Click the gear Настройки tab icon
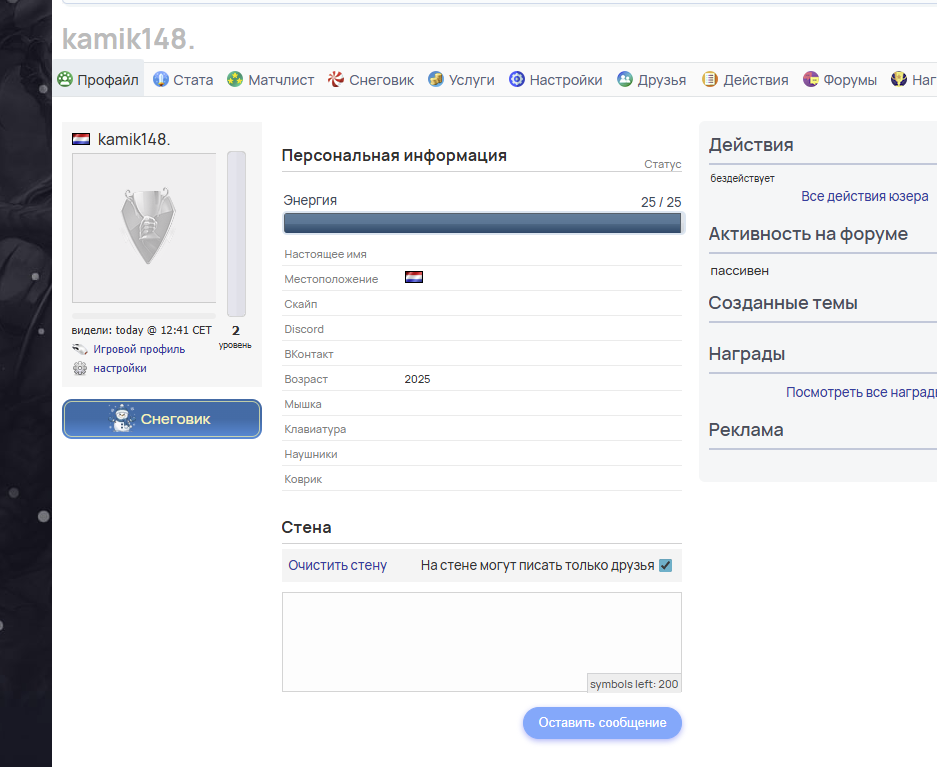 [x=517, y=79]
